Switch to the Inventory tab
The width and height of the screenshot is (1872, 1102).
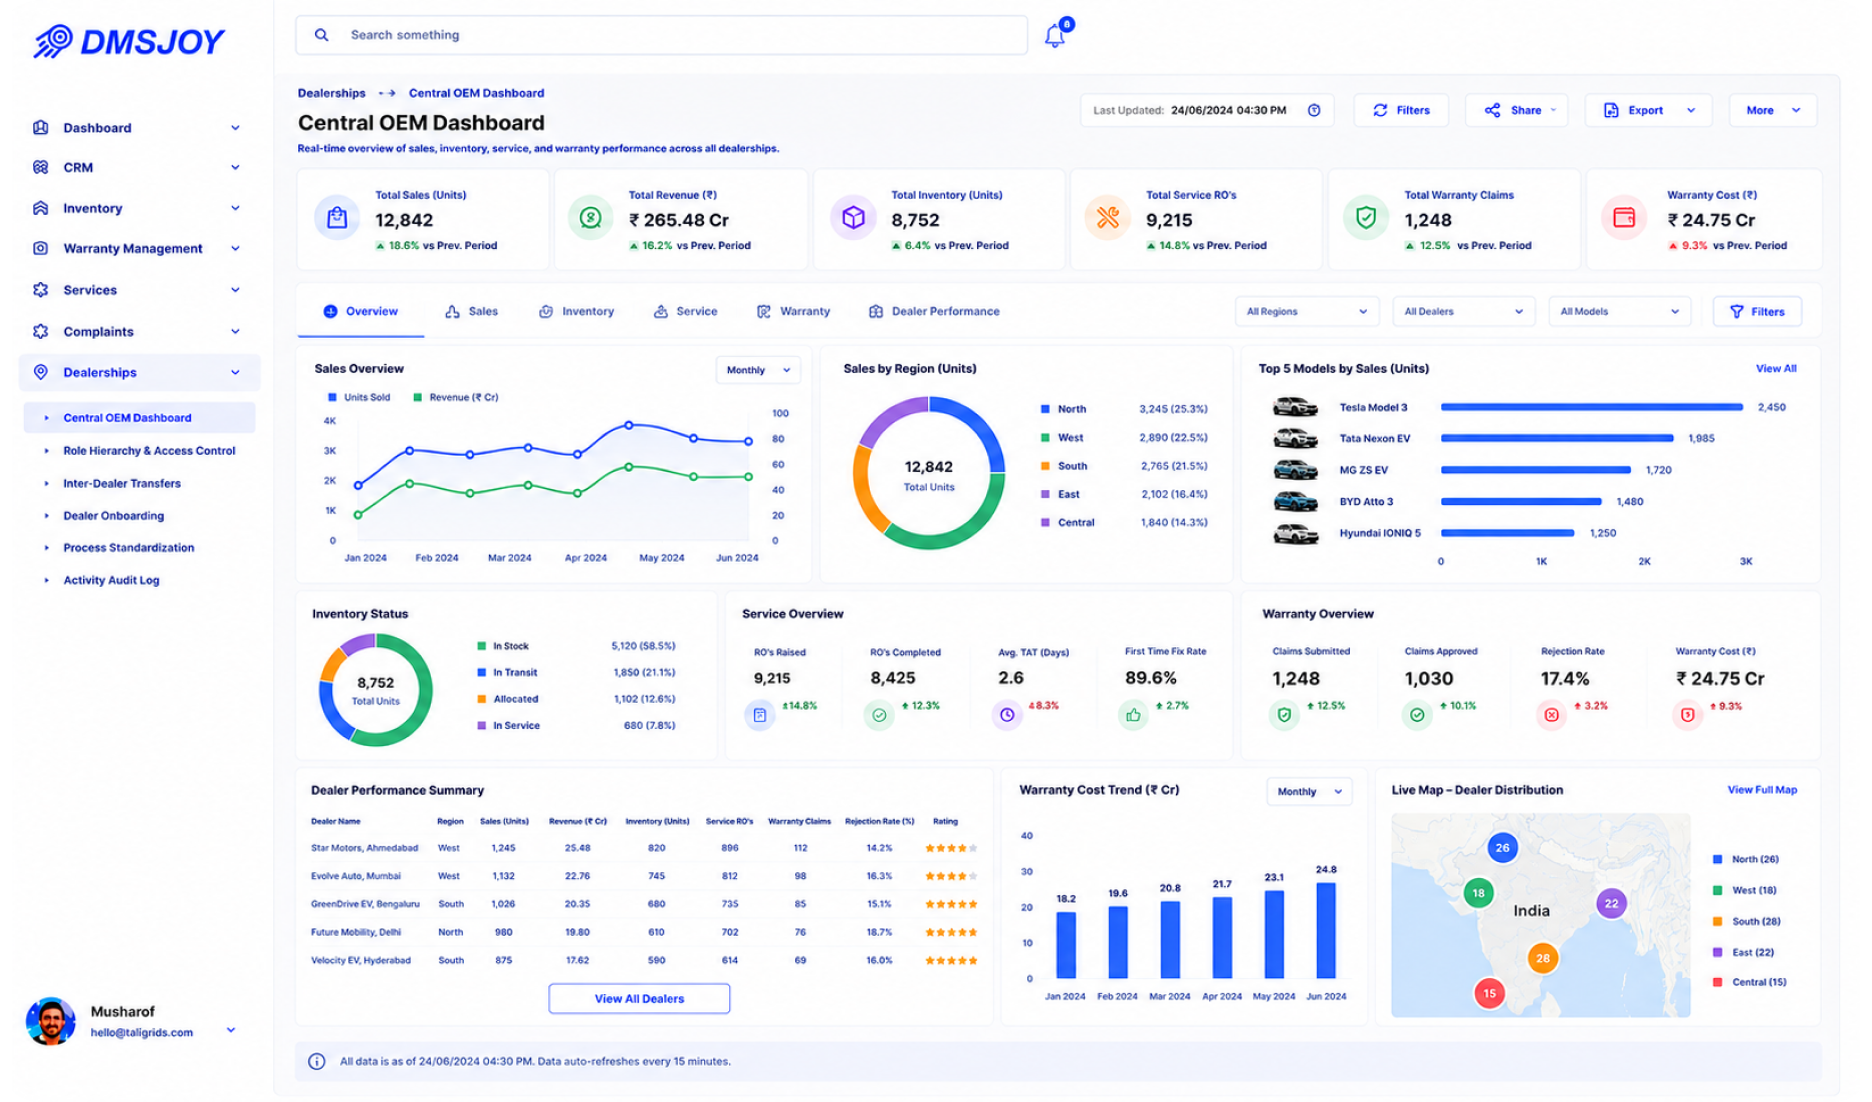(x=576, y=311)
